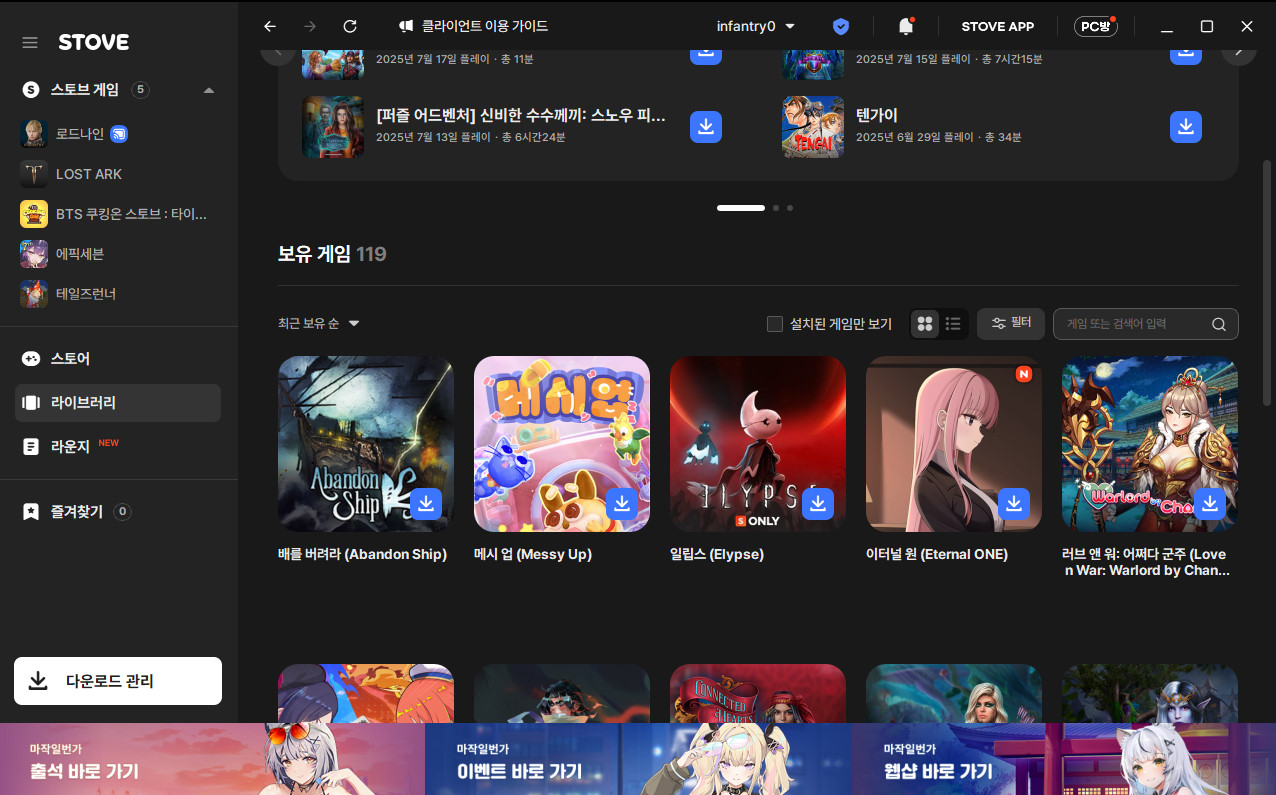Check 설치된 게임만 보기 checkbox
The width and height of the screenshot is (1276, 795).
click(x=774, y=324)
